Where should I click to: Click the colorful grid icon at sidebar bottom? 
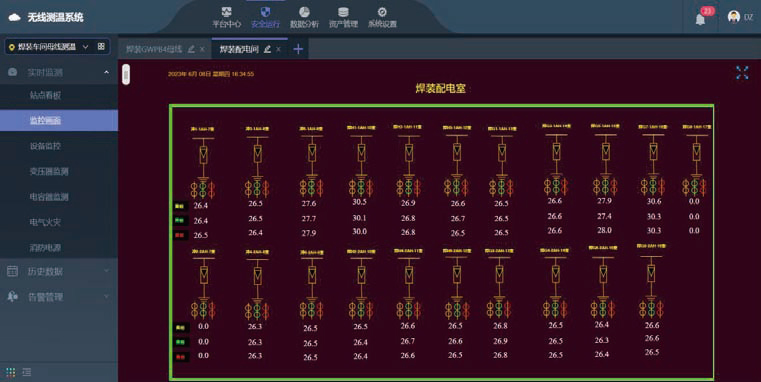(11, 372)
